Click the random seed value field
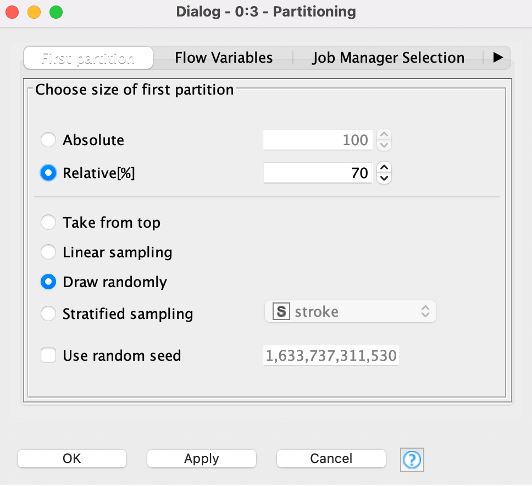The image size is (532, 486). [x=331, y=355]
